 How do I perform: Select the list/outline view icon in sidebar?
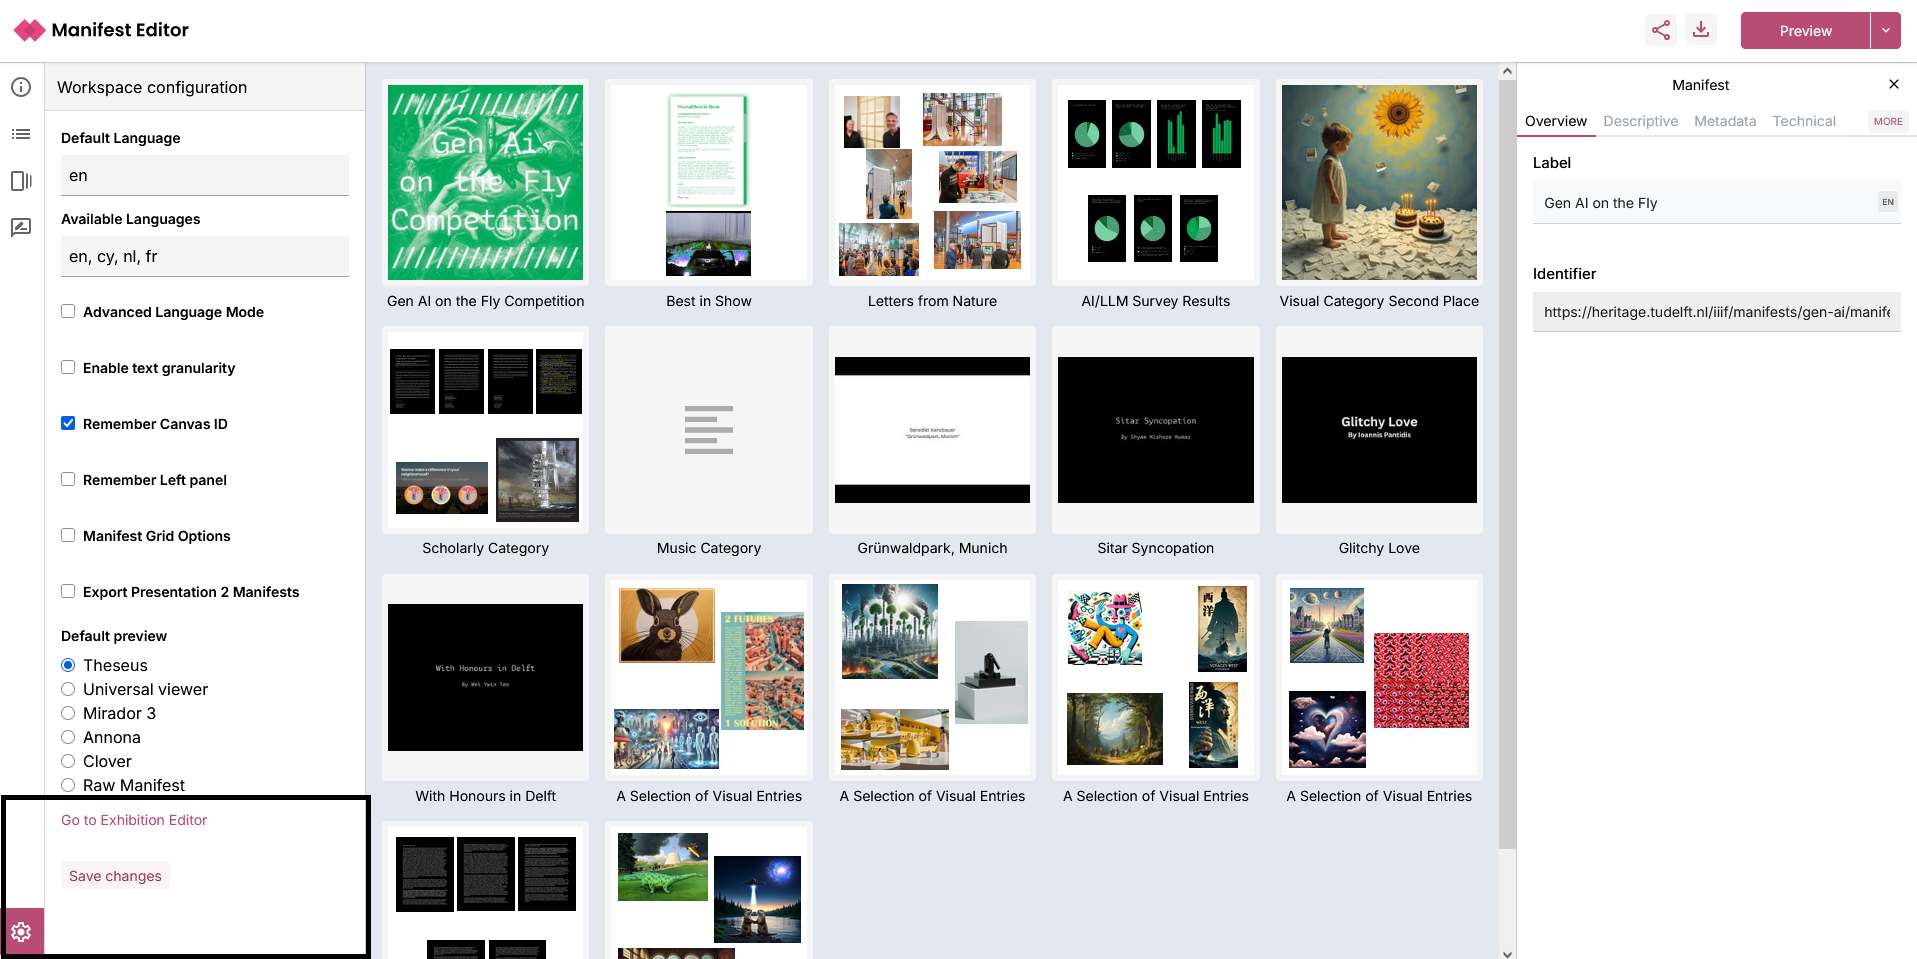click(21, 133)
